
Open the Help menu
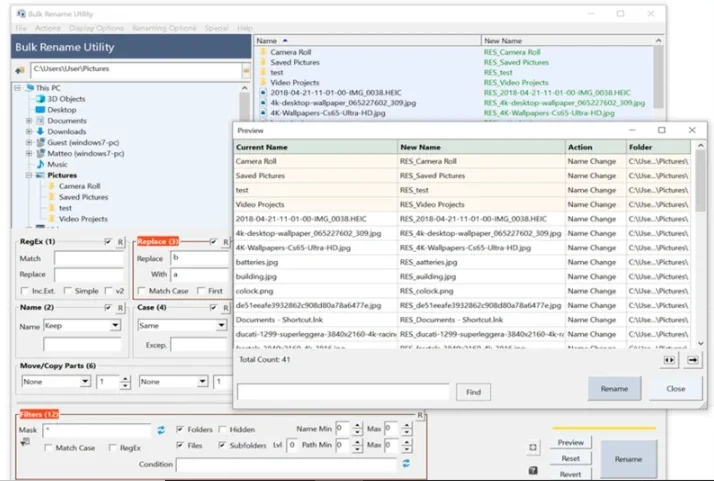point(245,28)
